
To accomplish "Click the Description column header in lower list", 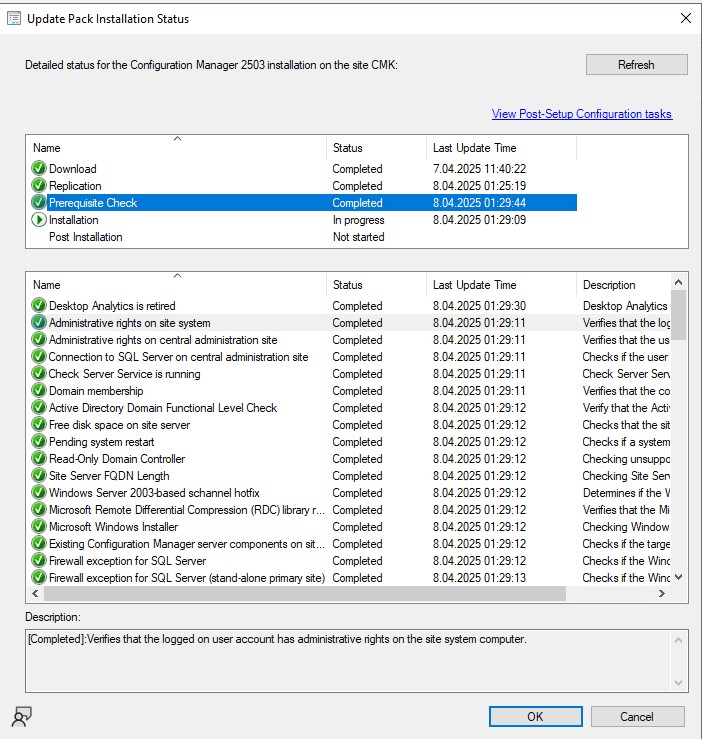I will coord(620,285).
